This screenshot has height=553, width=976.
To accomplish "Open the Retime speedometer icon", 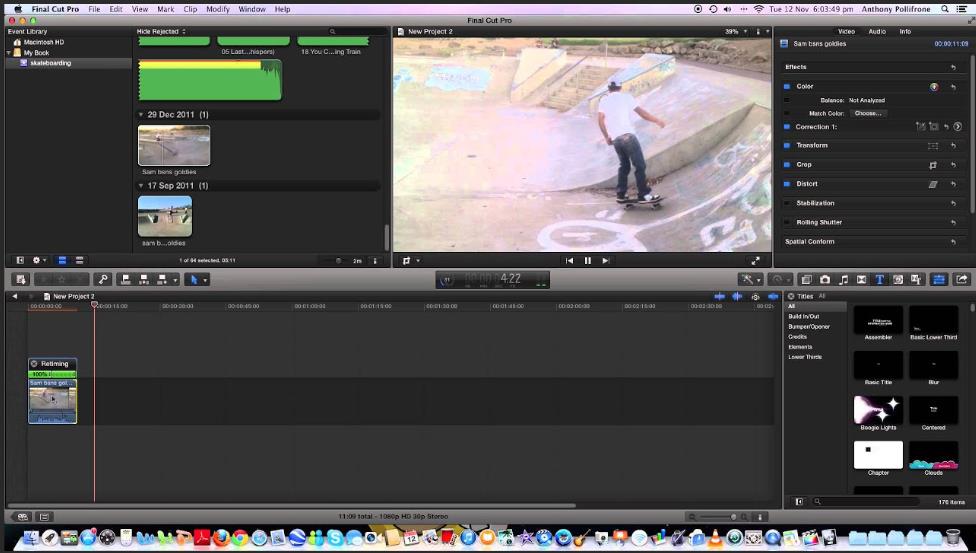I will pyautogui.click(x=777, y=280).
